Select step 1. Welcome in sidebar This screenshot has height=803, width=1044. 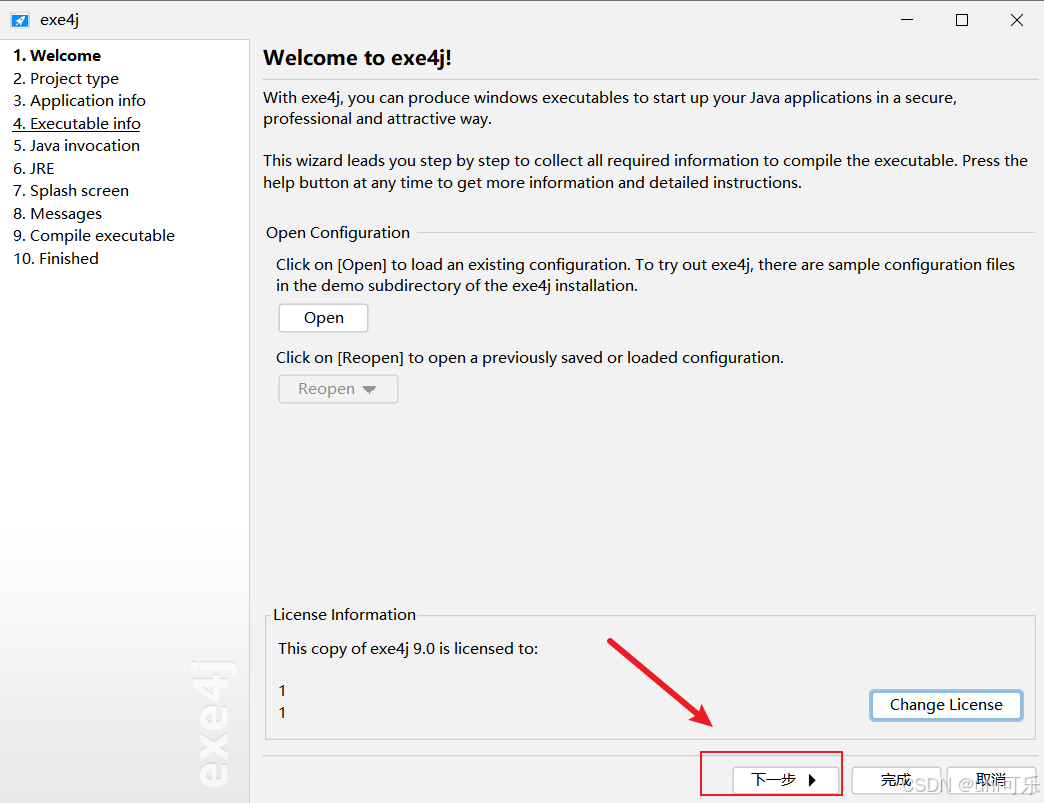click(57, 56)
